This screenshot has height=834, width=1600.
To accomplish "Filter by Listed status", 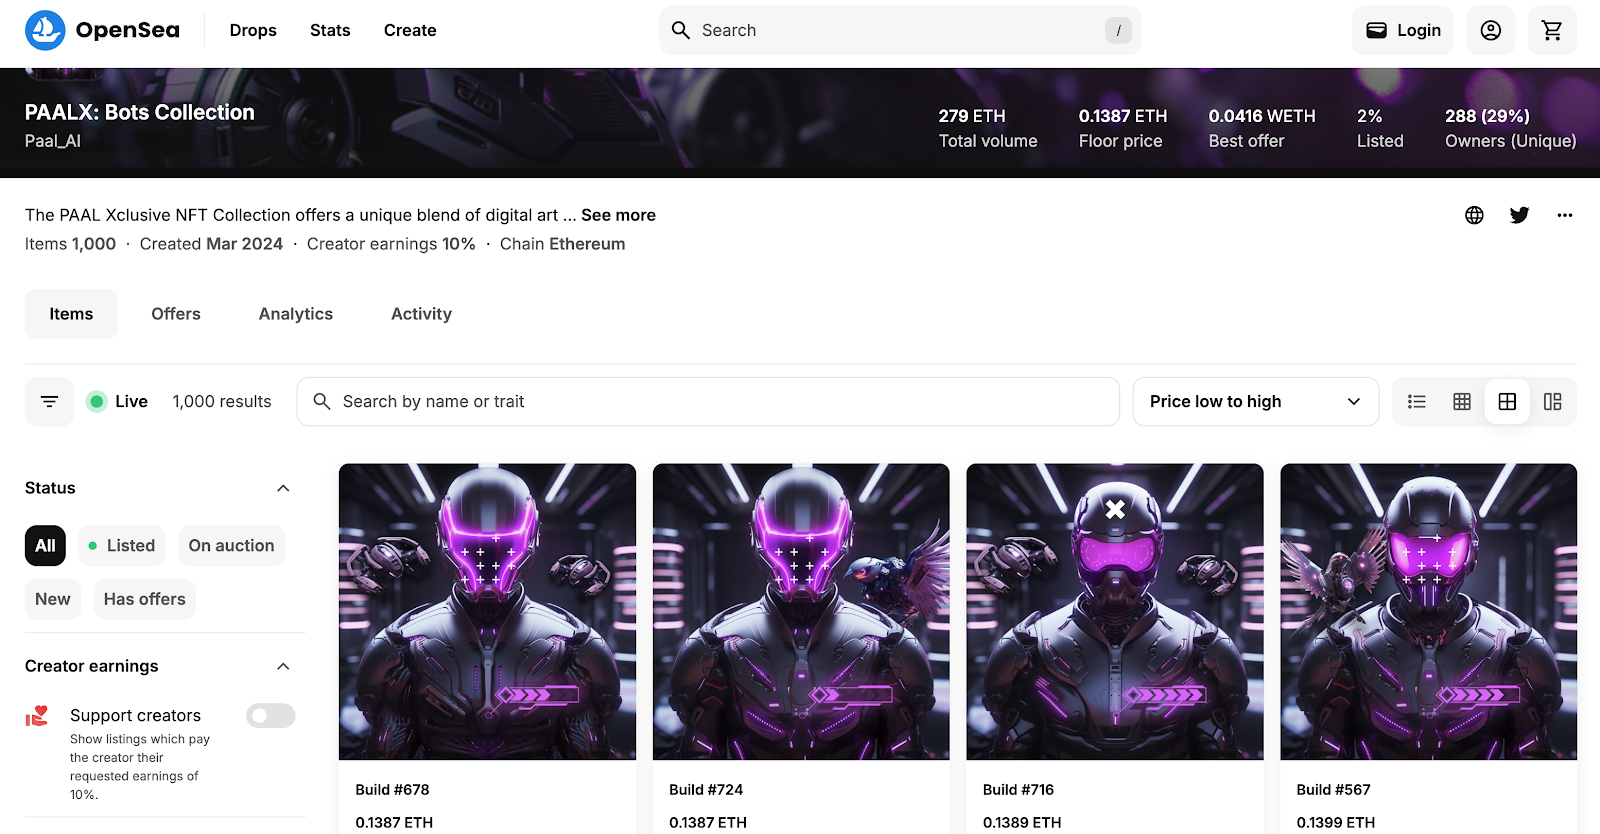I will pyautogui.click(x=122, y=546).
